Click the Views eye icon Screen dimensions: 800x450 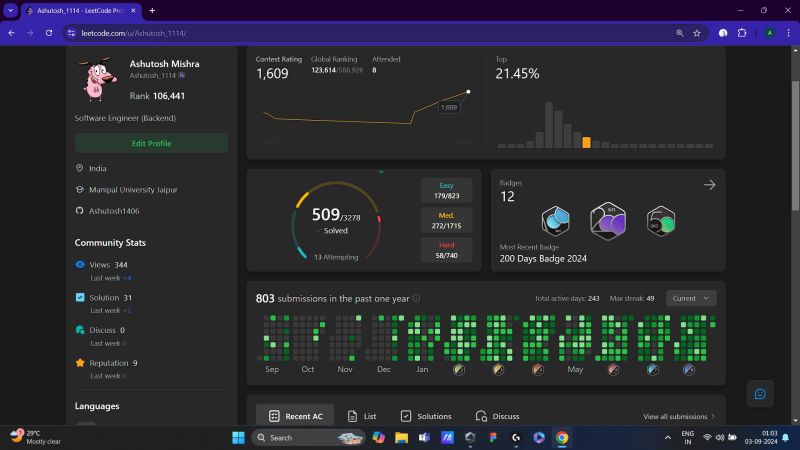click(80, 264)
